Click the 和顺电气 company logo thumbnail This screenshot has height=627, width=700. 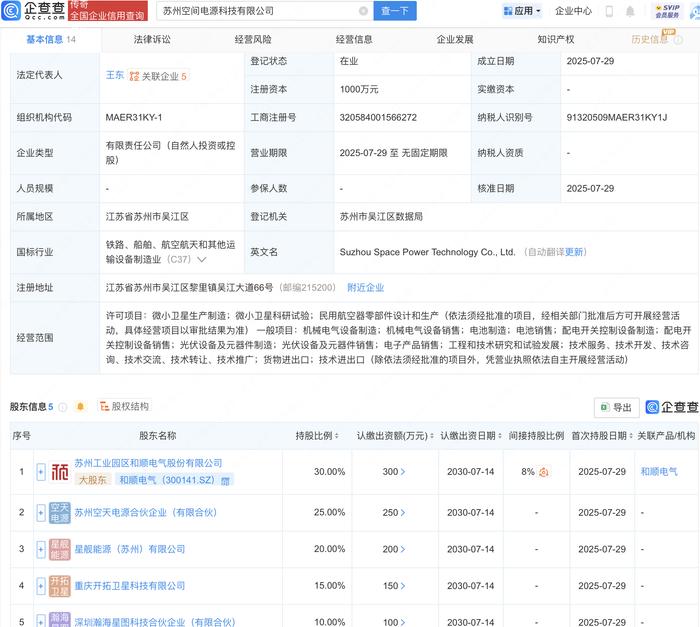tap(60, 472)
